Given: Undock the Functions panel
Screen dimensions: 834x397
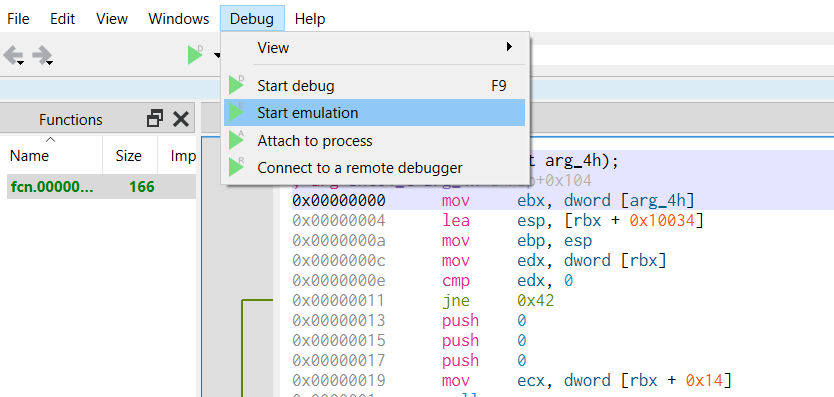Looking at the screenshot, I should (155, 119).
